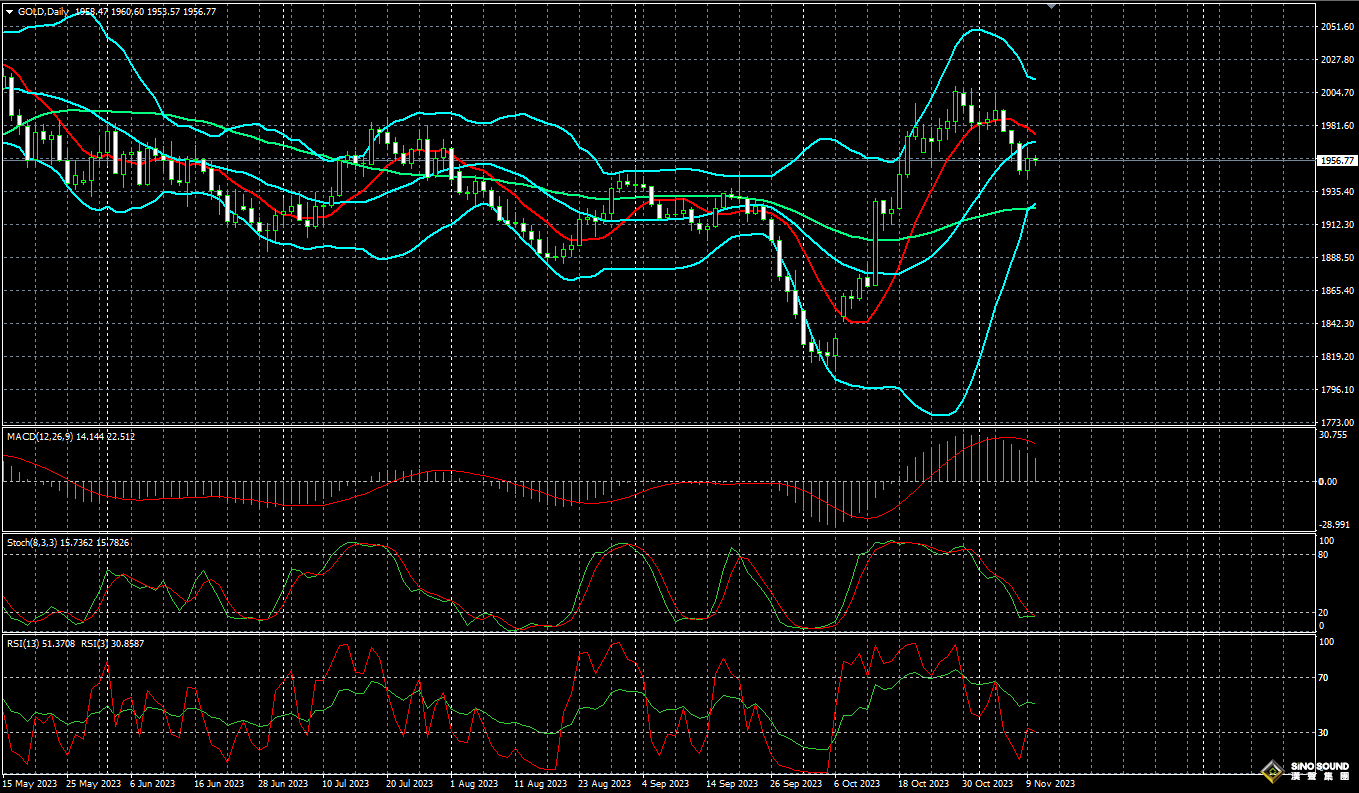Screen dimensions: 1359x793
Task: Click the MACD scale value -28.991
Action: [1336, 524]
